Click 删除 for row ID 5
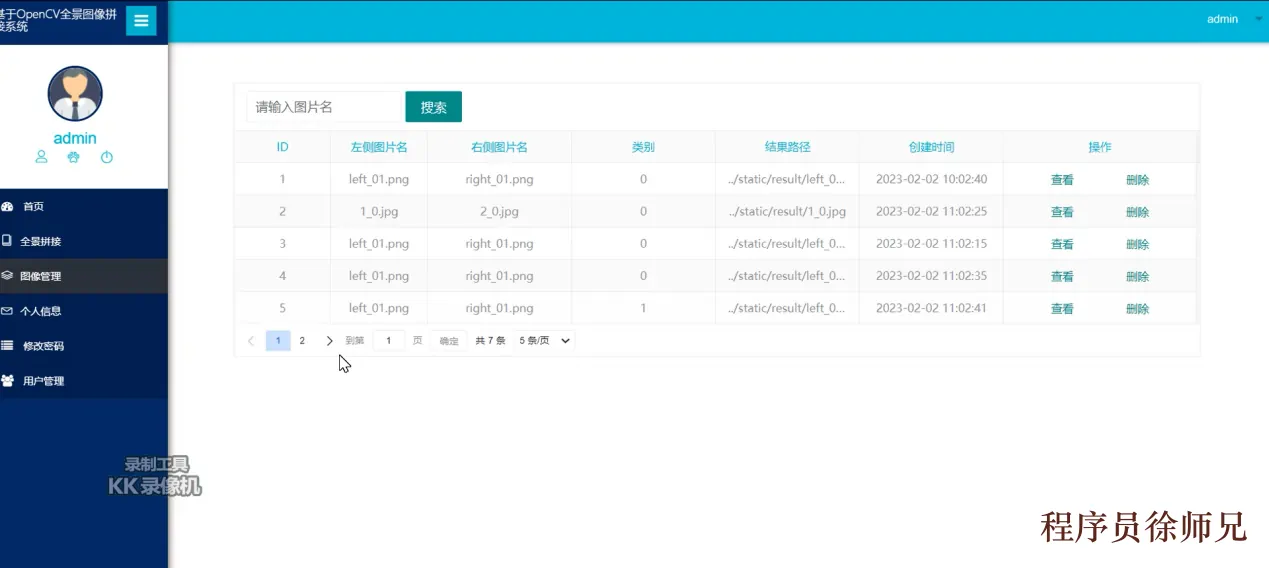This screenshot has width=1269, height=568. click(x=1137, y=309)
